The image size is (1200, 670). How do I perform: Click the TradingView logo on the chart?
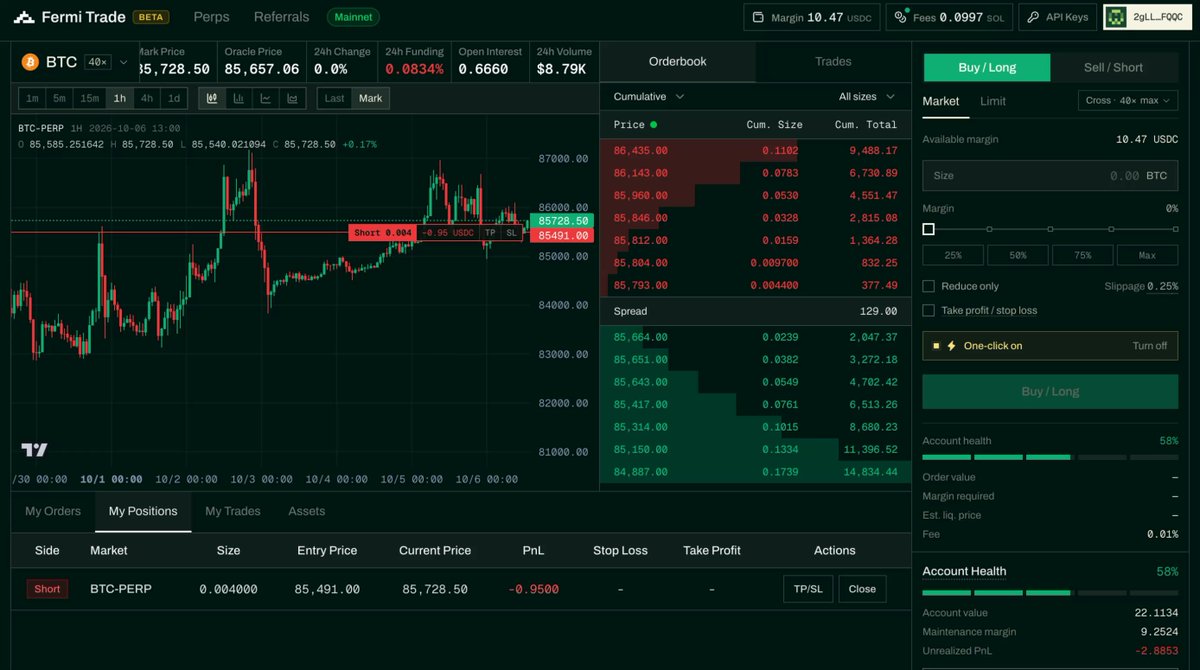(x=34, y=450)
